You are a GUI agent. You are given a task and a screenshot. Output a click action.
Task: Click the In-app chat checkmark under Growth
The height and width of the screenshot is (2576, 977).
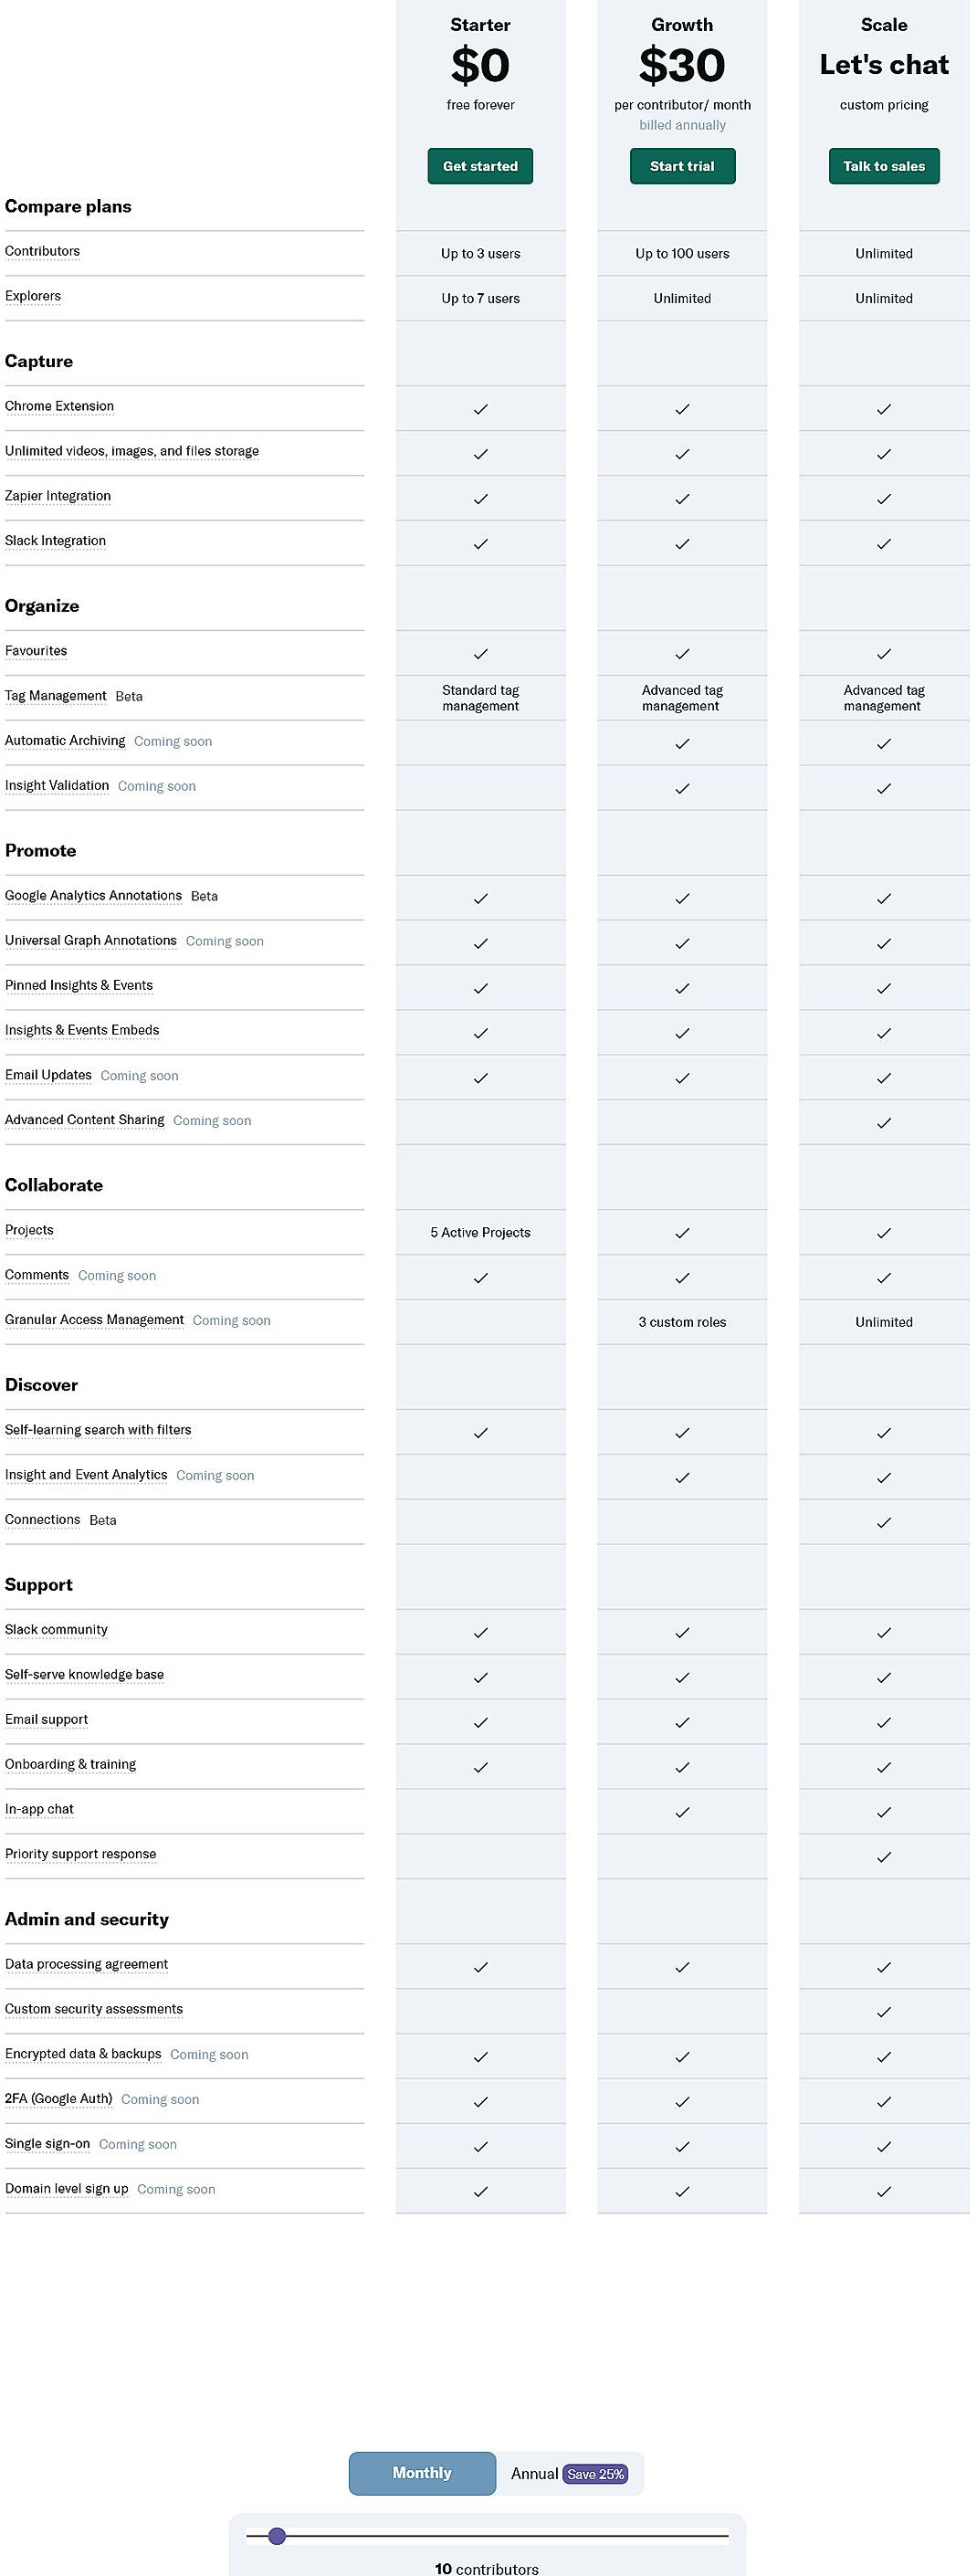pyautogui.click(x=682, y=1811)
